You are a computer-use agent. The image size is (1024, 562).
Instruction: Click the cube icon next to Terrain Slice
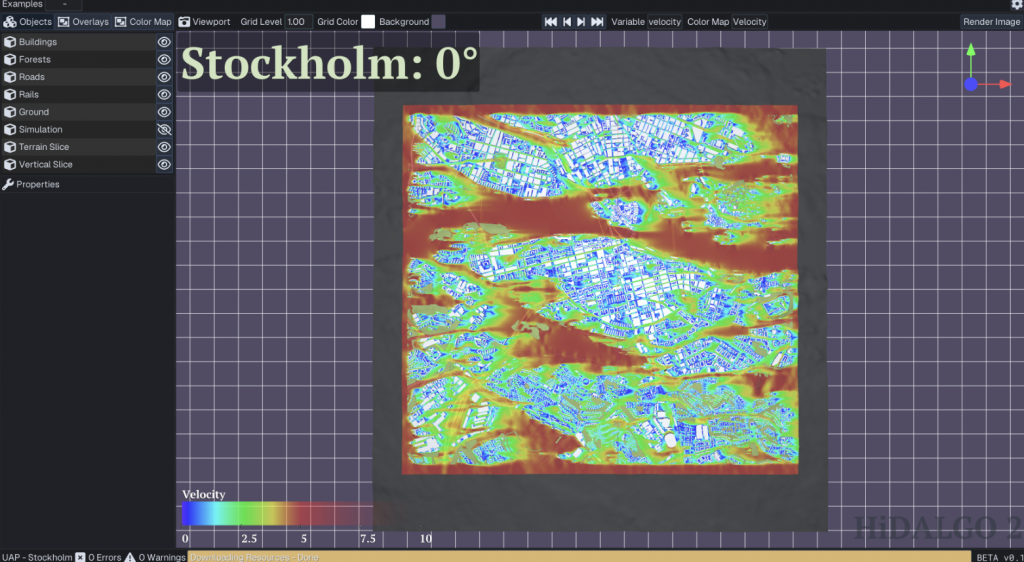10,147
